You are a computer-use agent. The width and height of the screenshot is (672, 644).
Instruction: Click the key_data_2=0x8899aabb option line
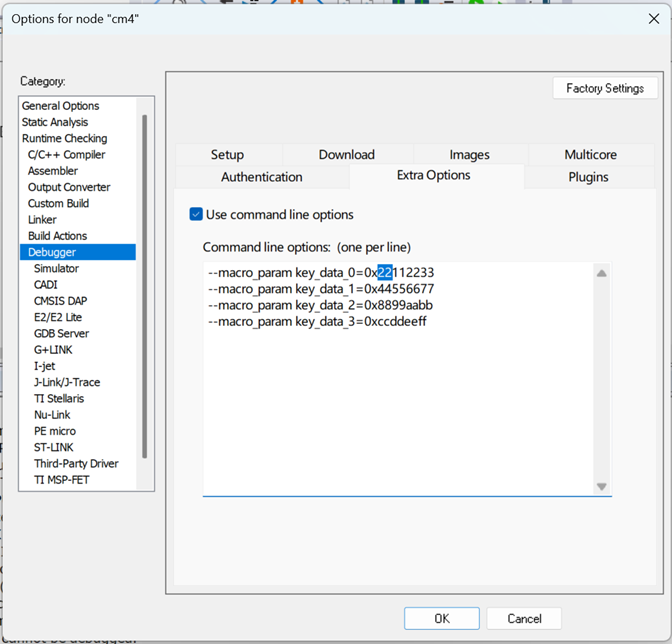320,305
